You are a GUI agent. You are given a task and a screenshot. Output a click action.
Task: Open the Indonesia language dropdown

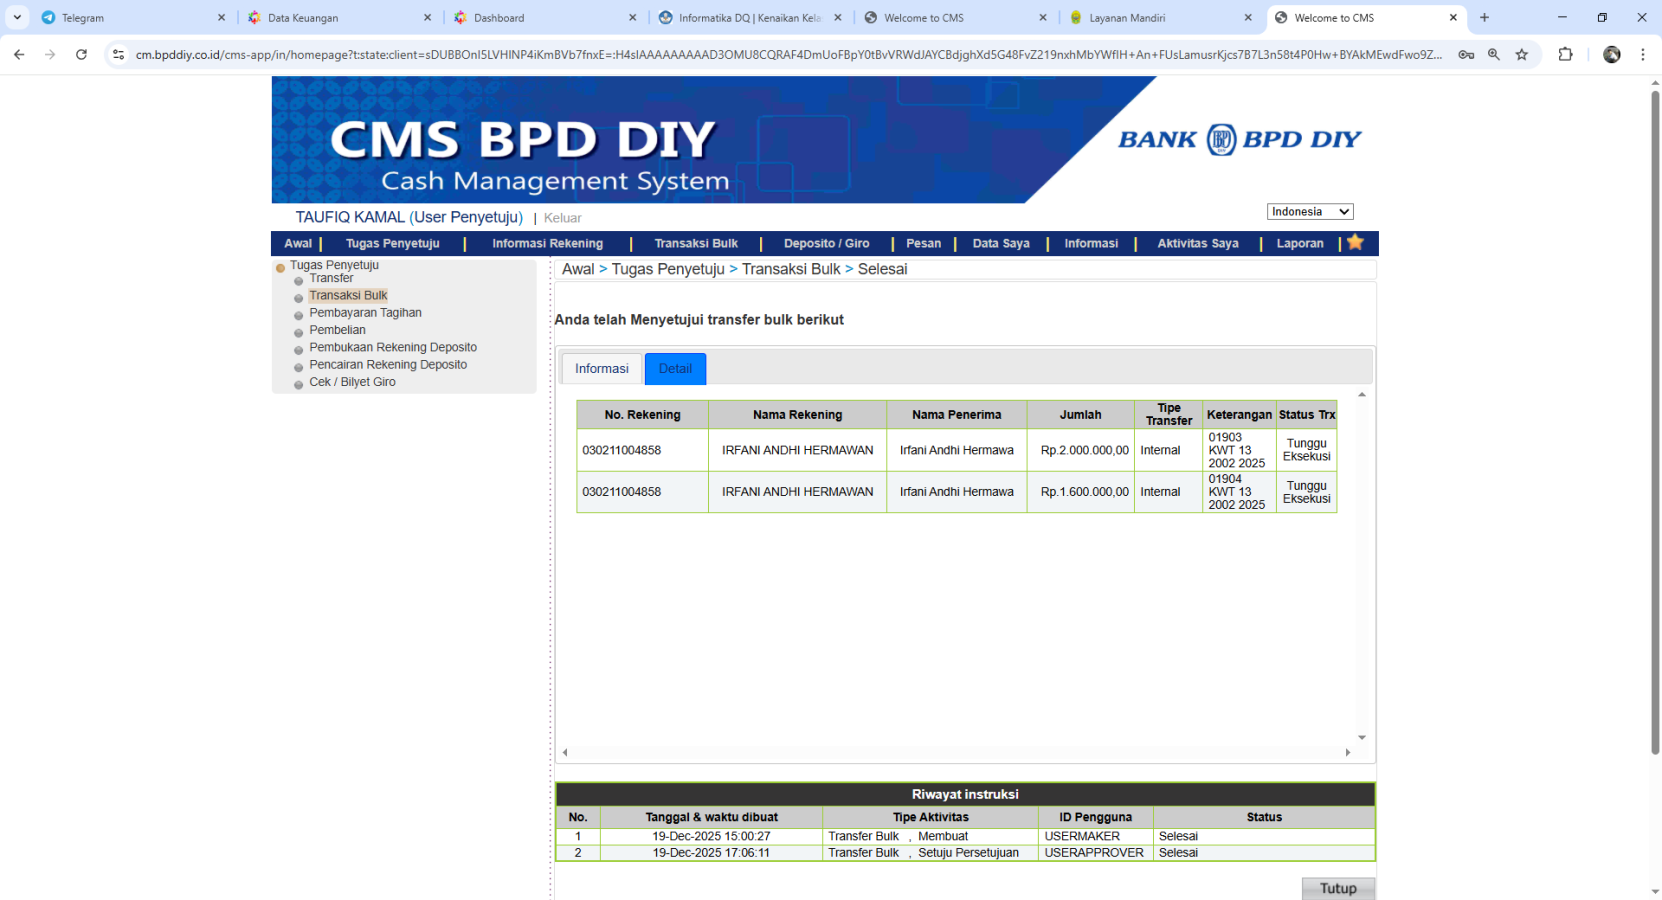pos(1309,212)
